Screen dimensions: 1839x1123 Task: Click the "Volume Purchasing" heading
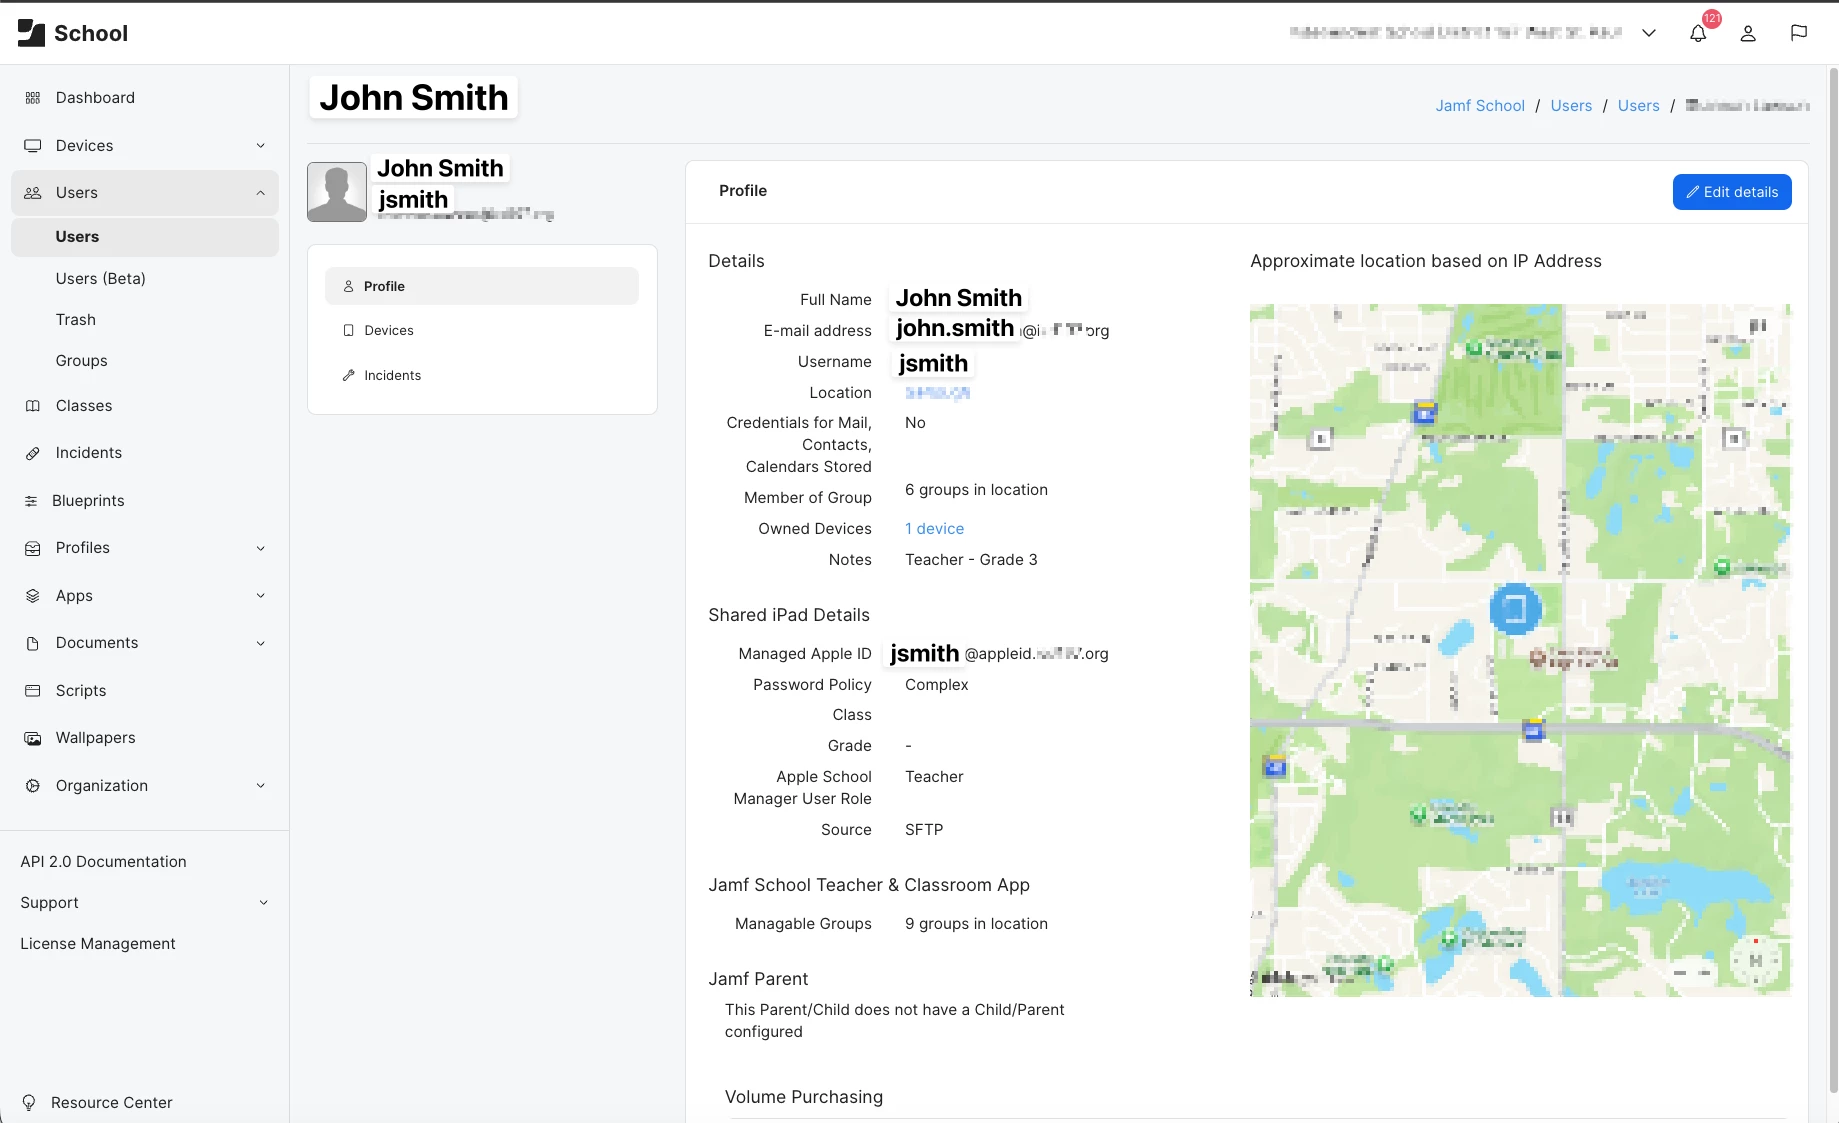coord(804,1097)
